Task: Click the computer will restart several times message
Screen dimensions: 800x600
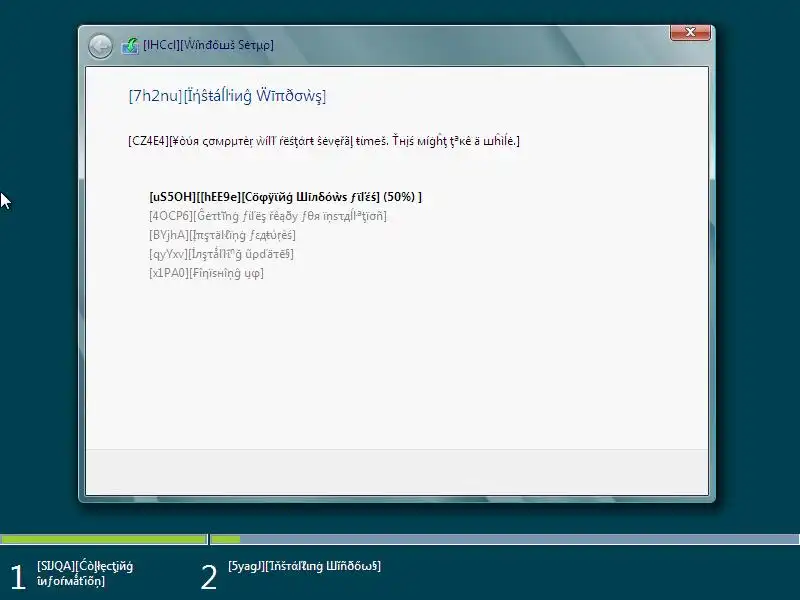Action: tap(324, 141)
